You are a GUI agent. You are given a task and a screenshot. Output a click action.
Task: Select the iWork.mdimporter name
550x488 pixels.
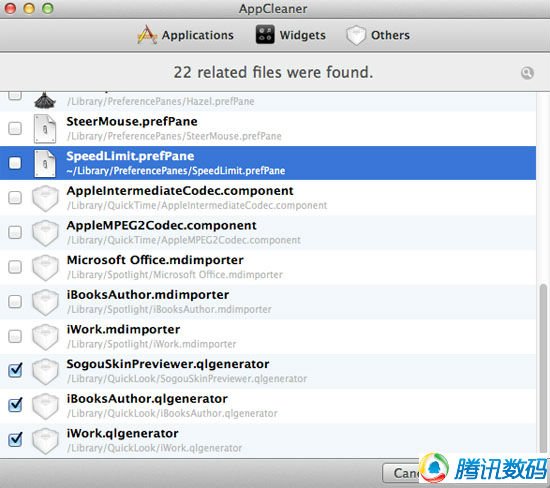coord(123,329)
